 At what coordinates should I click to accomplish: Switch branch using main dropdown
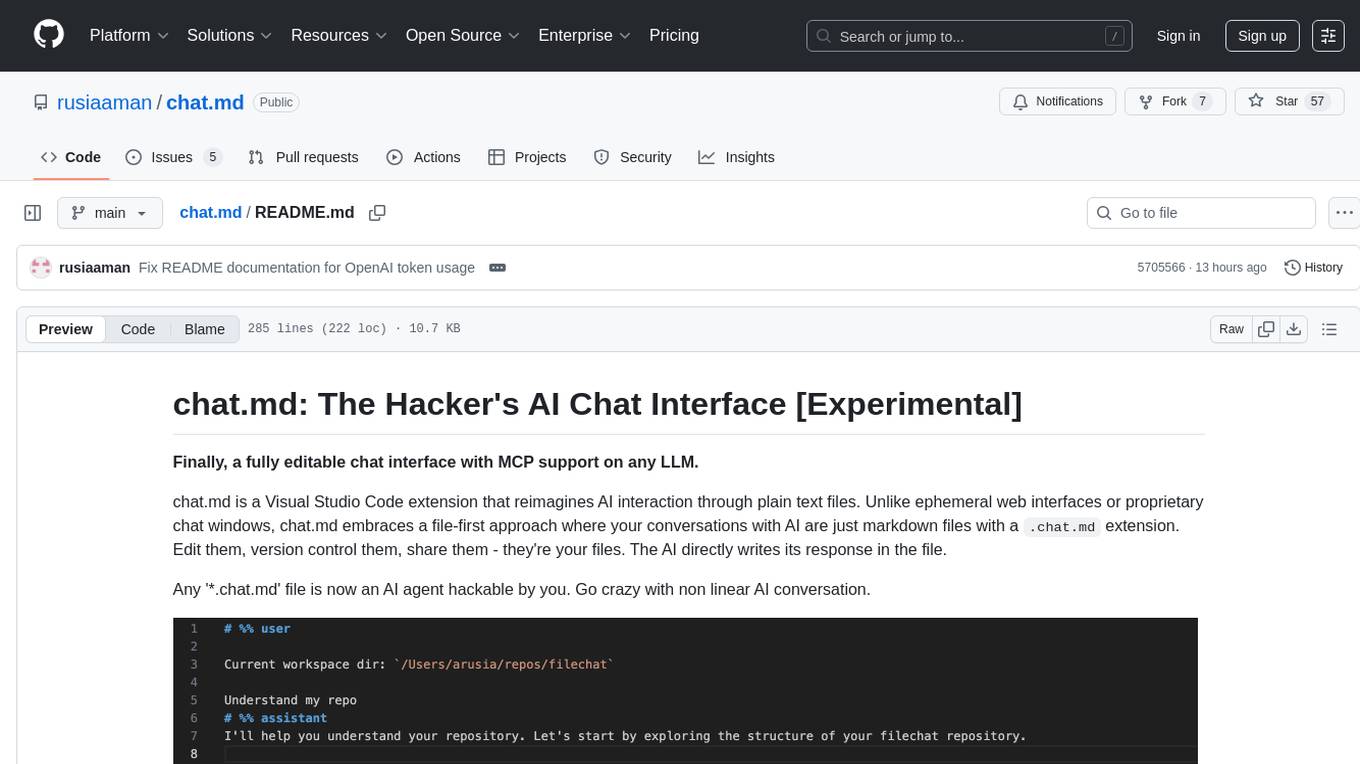tap(110, 213)
